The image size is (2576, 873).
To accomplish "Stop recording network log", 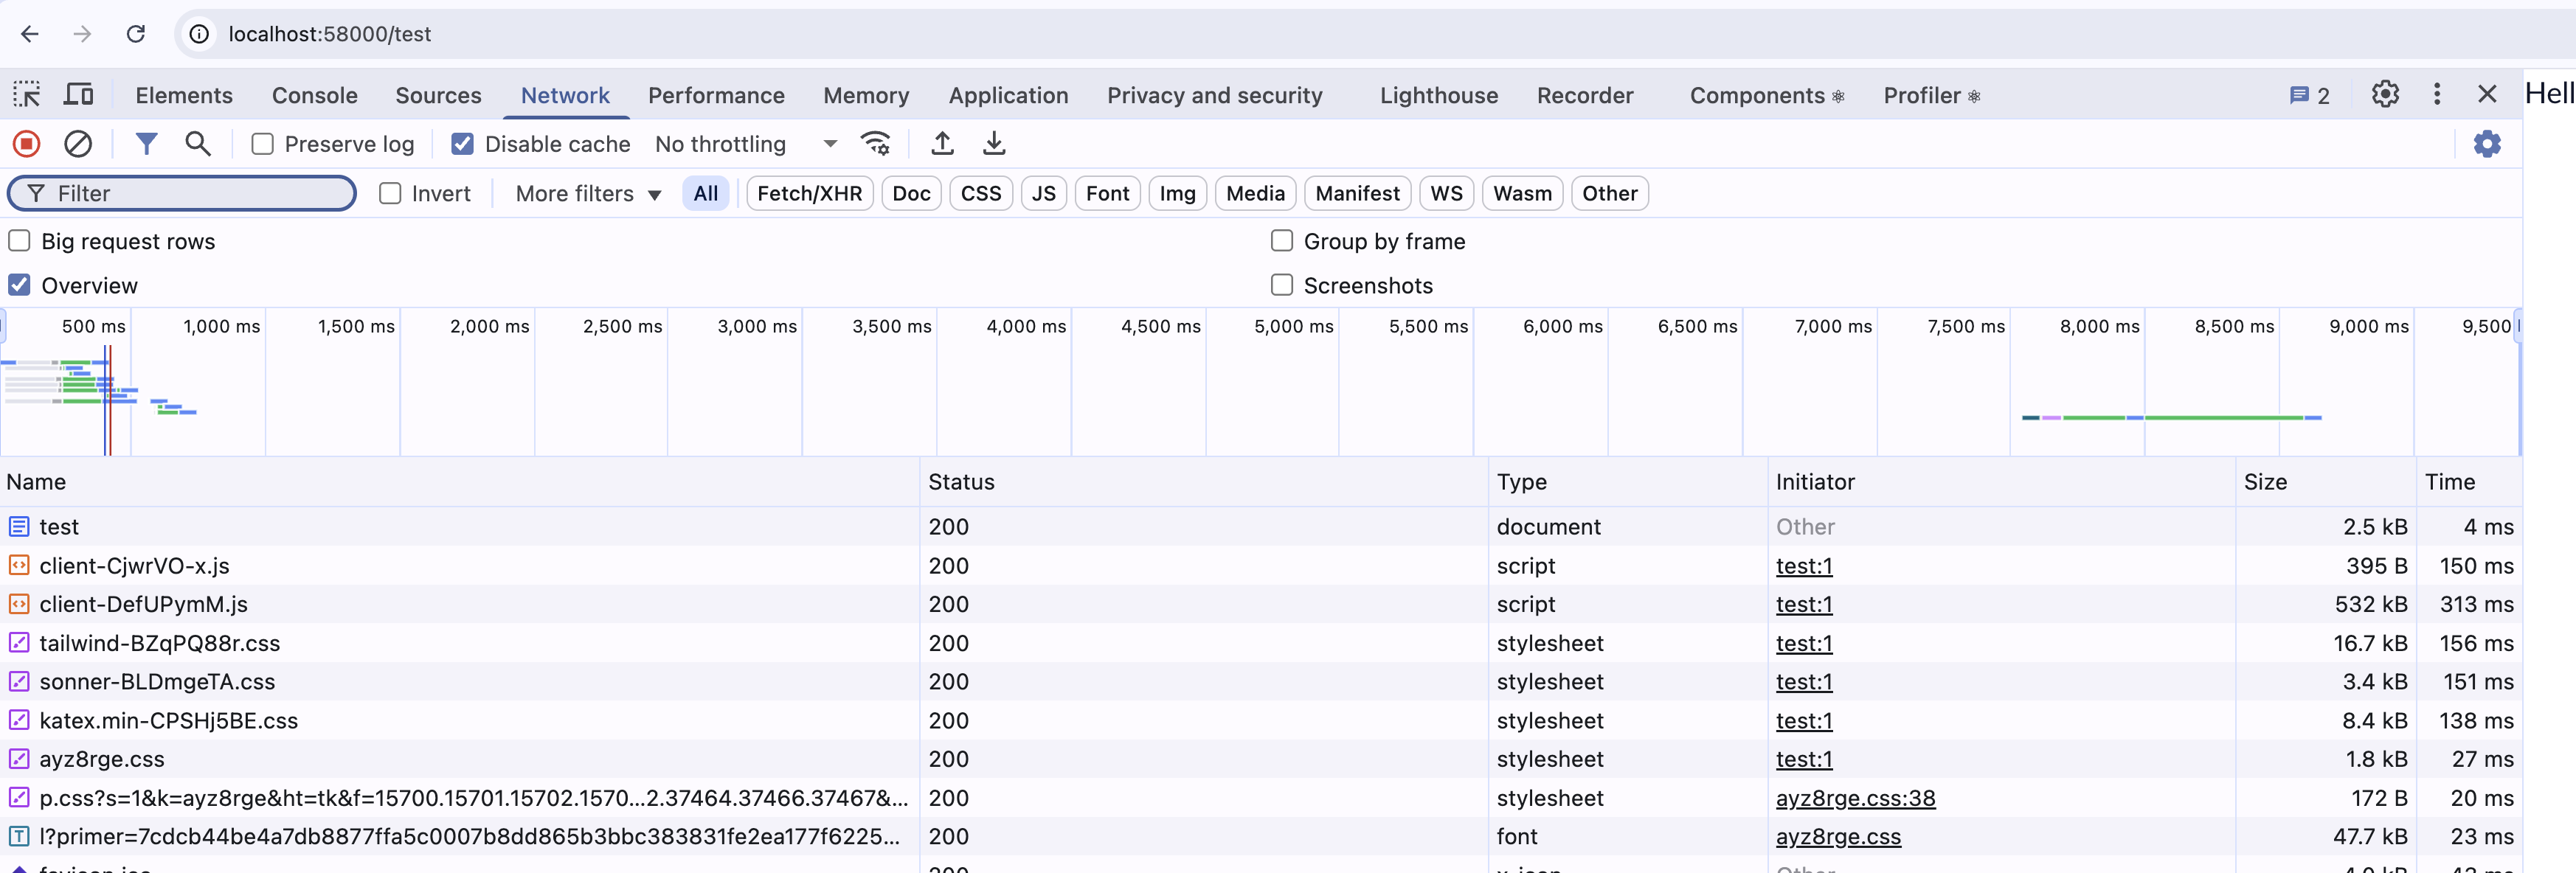I will [27, 144].
